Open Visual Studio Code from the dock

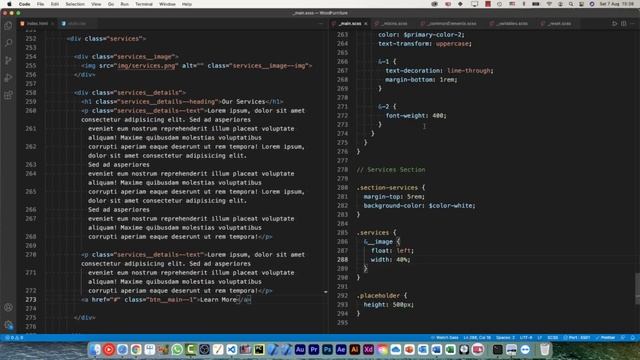point(231,349)
